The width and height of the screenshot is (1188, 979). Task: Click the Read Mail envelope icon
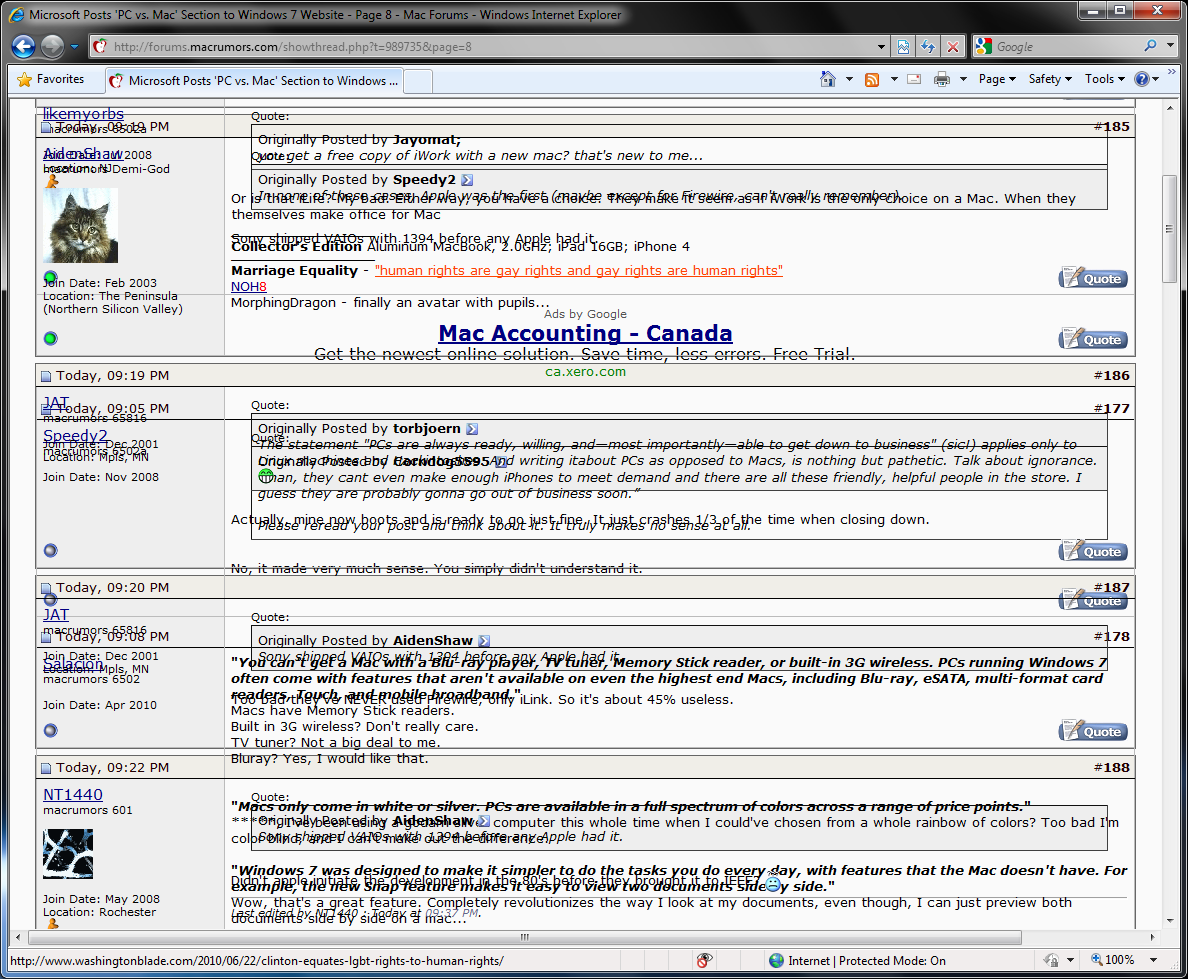pyautogui.click(x=914, y=79)
